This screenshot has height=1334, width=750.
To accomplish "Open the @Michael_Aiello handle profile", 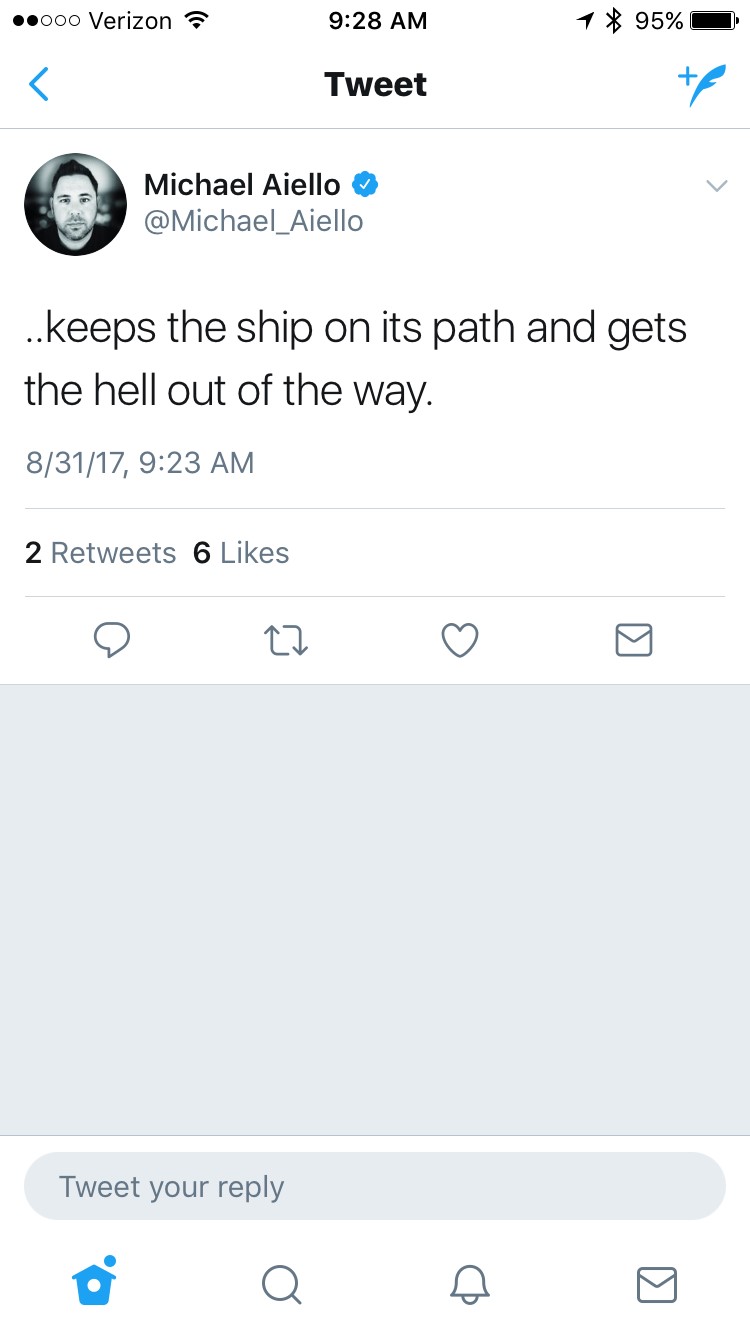I will [254, 221].
